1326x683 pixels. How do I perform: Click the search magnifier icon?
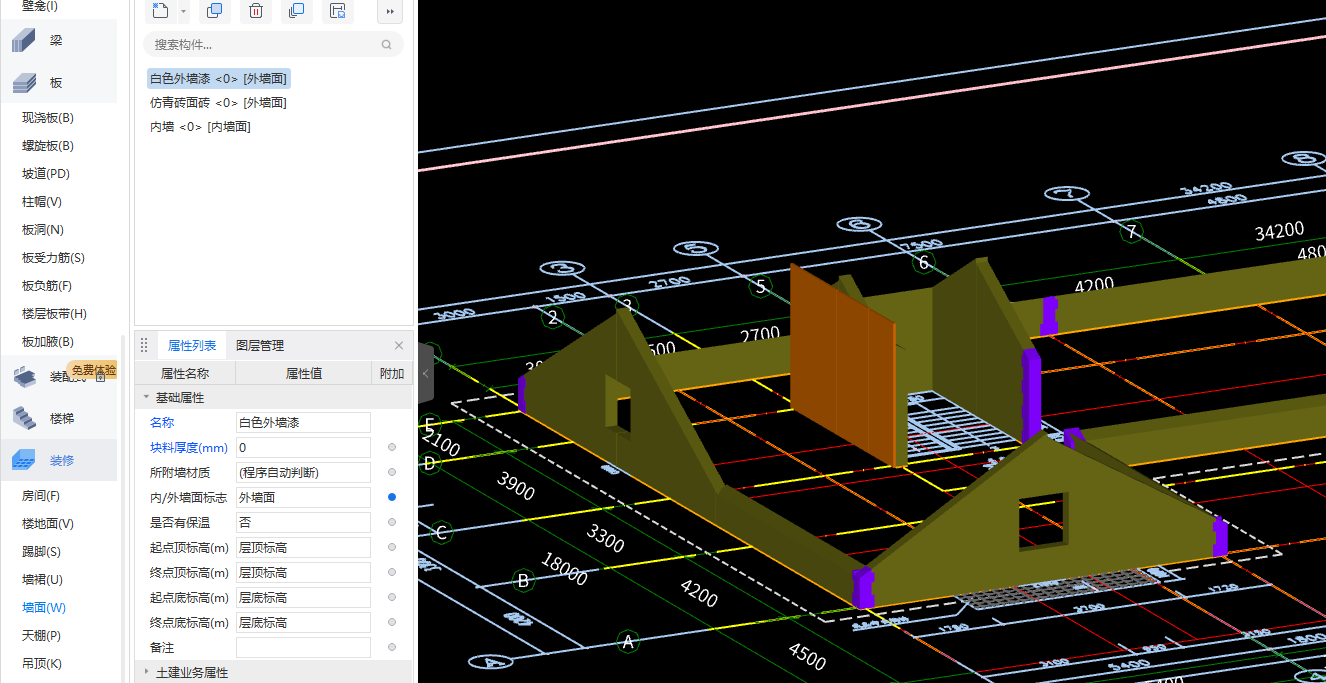coord(387,44)
